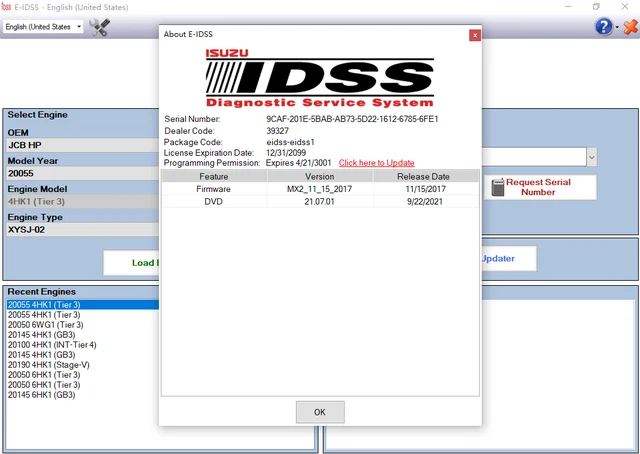Select the Engine Type XYSJ-02 field
The width and height of the screenshot is (640, 454).
coord(83,229)
